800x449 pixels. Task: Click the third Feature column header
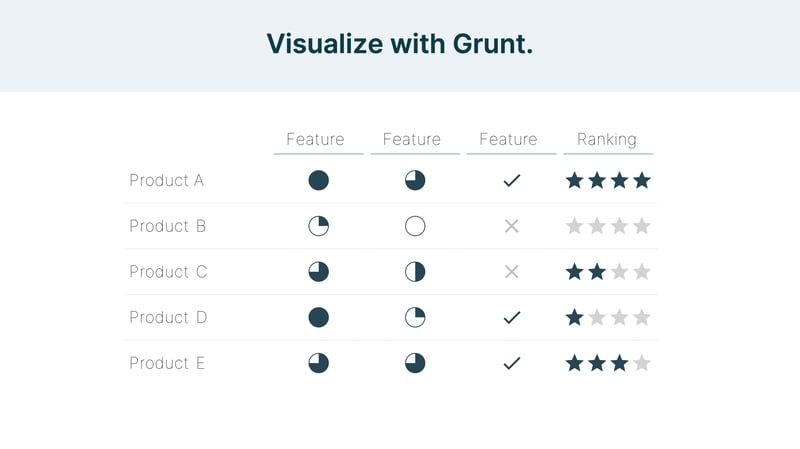pyautogui.click(x=508, y=139)
